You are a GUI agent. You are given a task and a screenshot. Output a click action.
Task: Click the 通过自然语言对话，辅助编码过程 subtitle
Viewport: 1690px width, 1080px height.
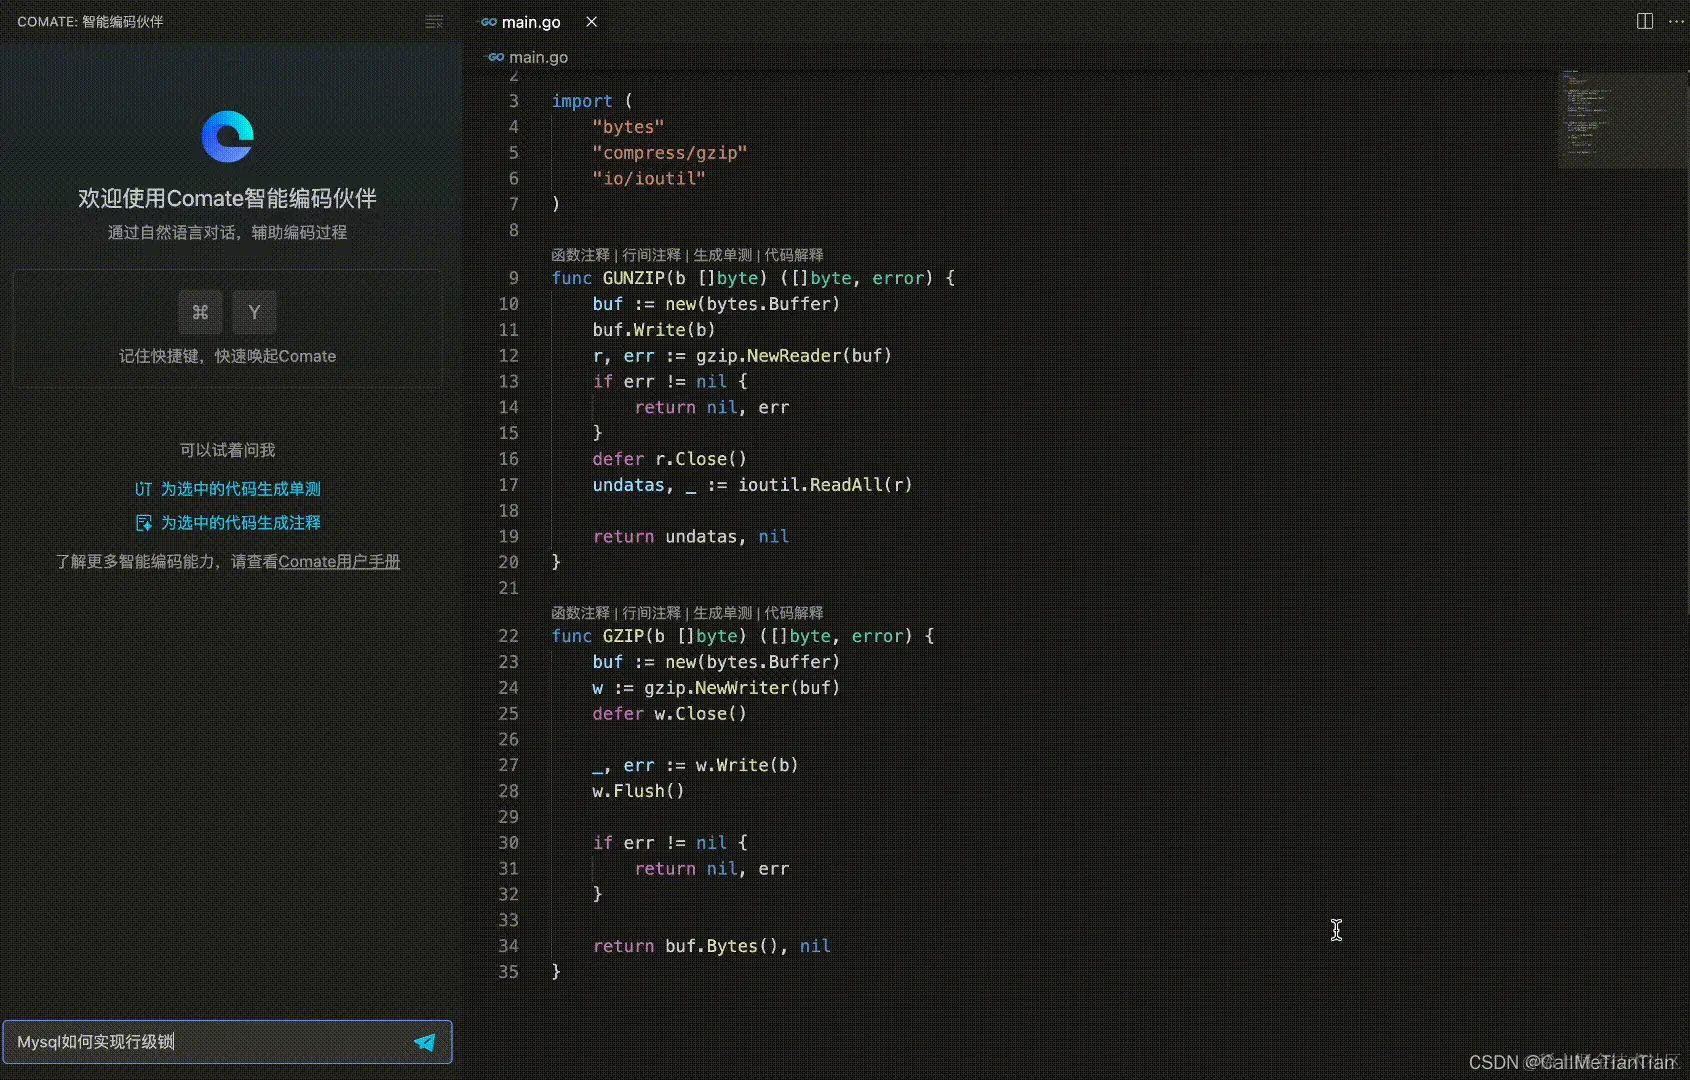click(x=228, y=232)
